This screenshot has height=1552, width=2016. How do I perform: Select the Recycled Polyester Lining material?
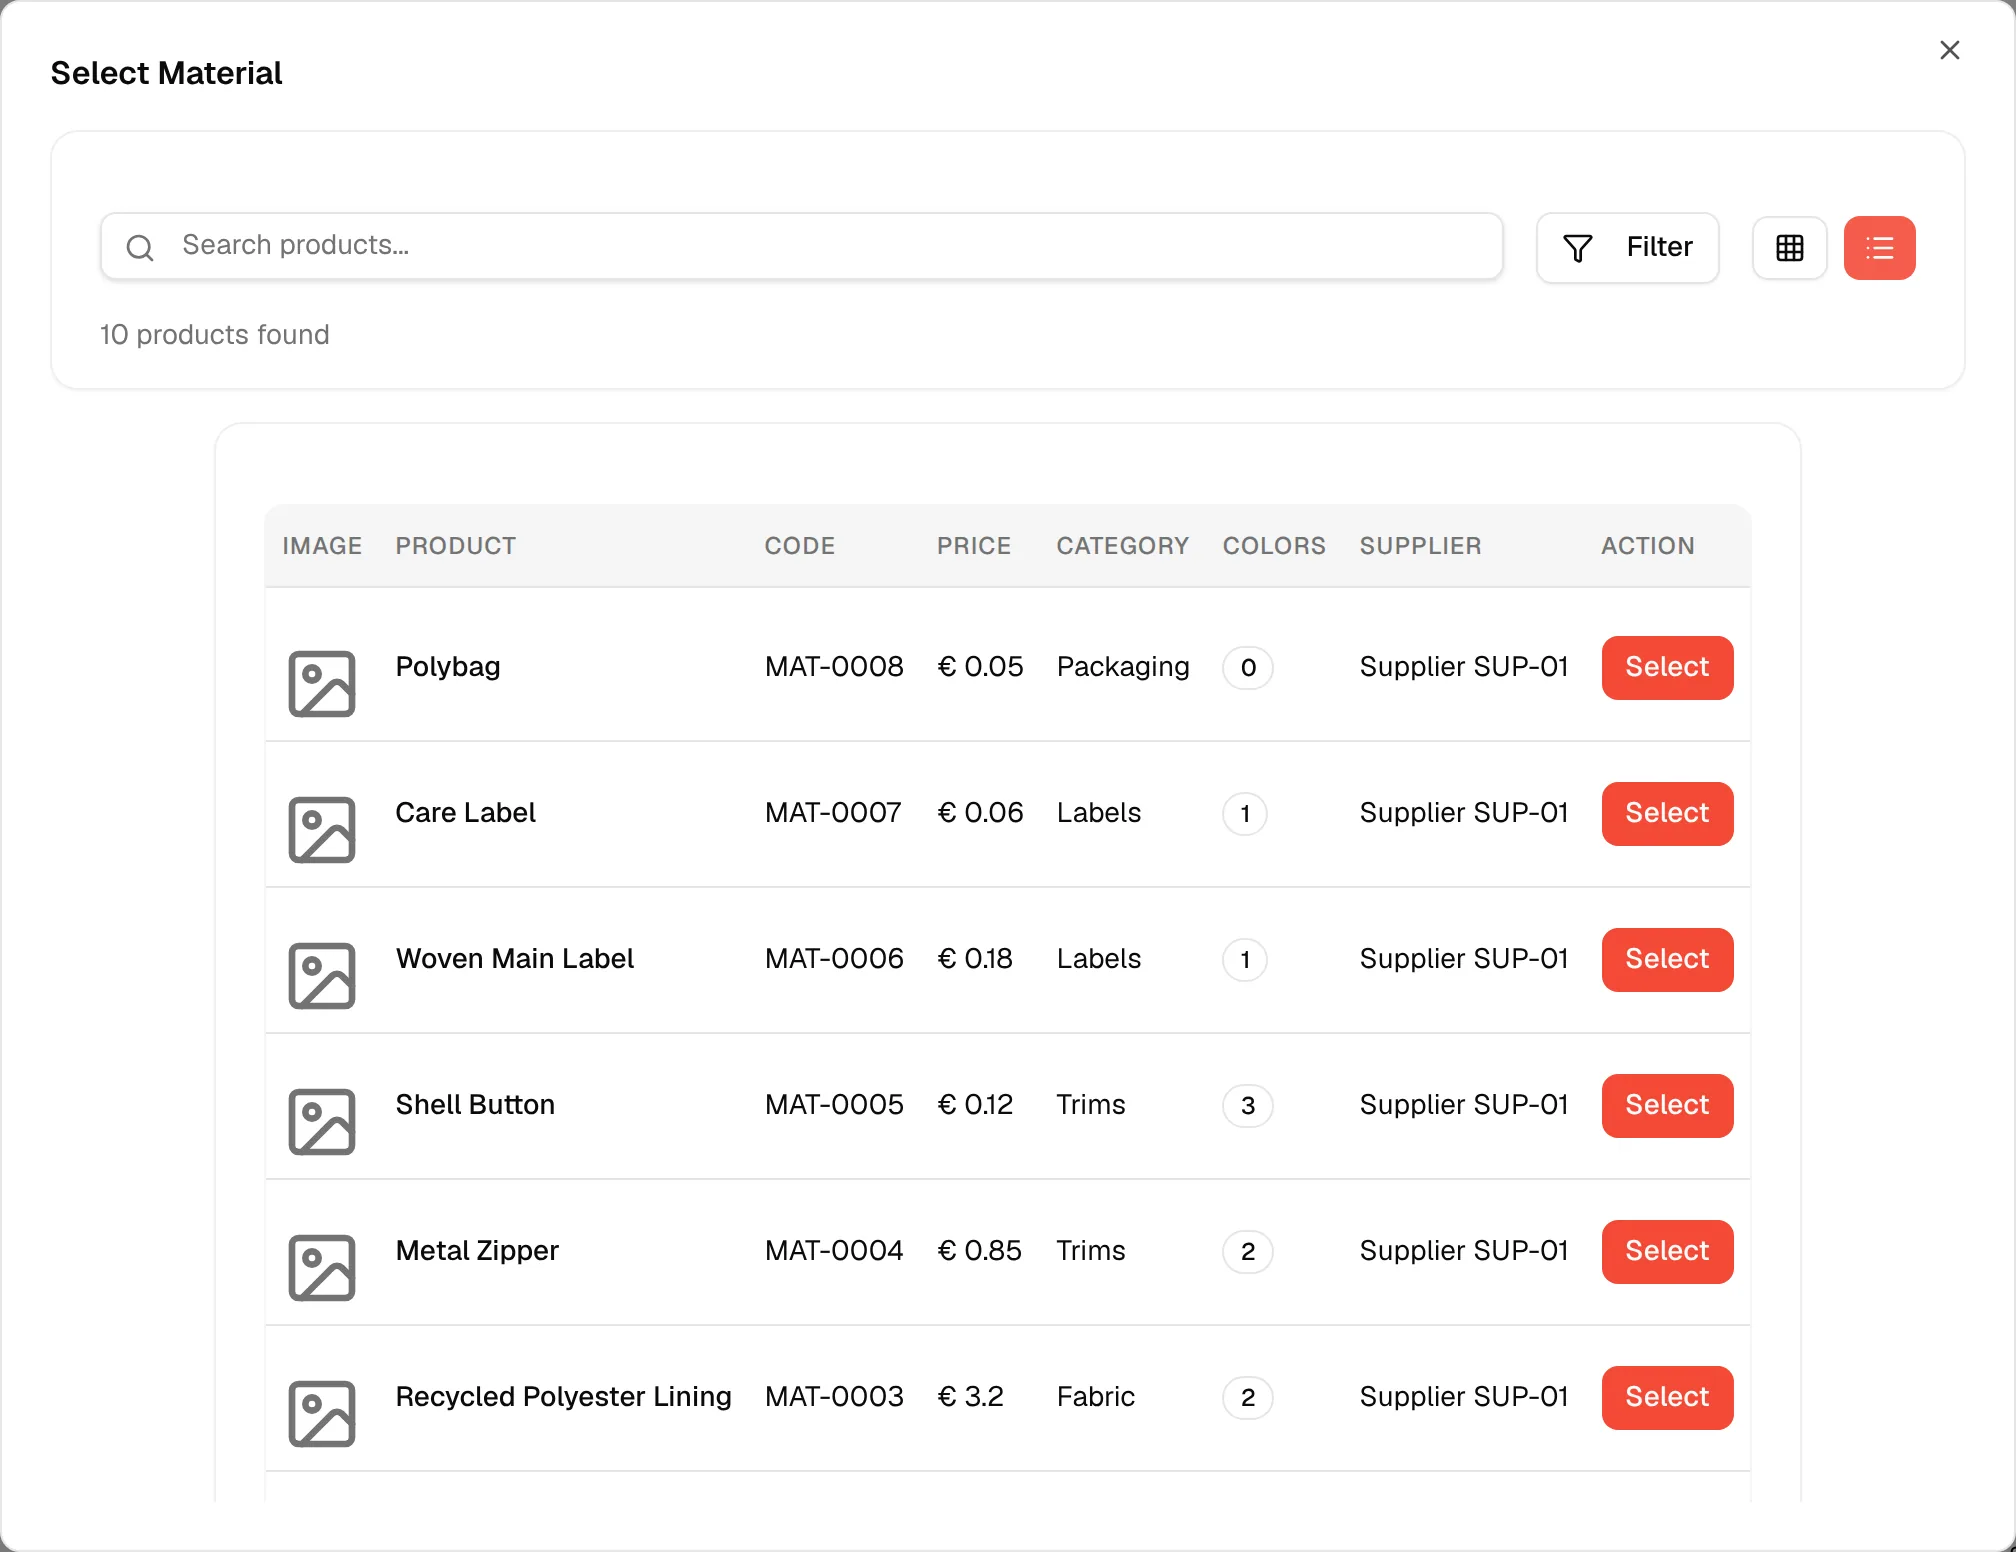pyautogui.click(x=1667, y=1397)
